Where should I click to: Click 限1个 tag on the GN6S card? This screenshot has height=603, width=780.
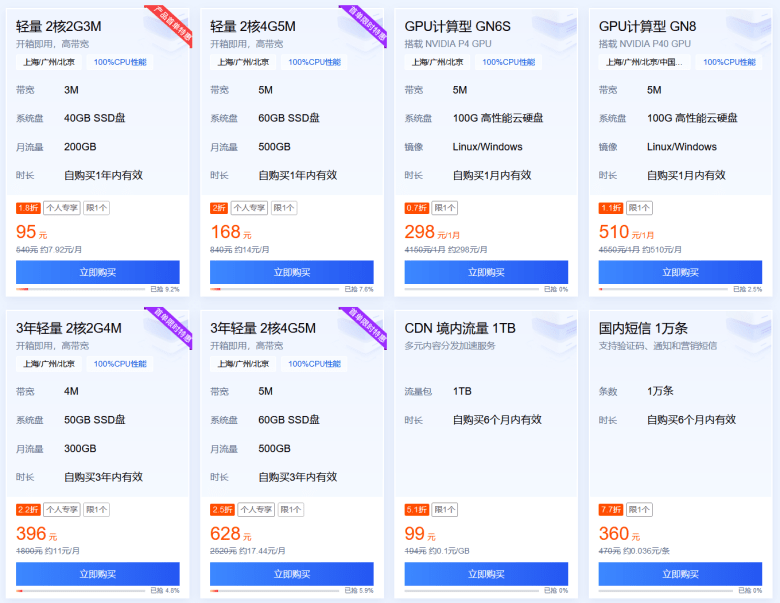445,208
